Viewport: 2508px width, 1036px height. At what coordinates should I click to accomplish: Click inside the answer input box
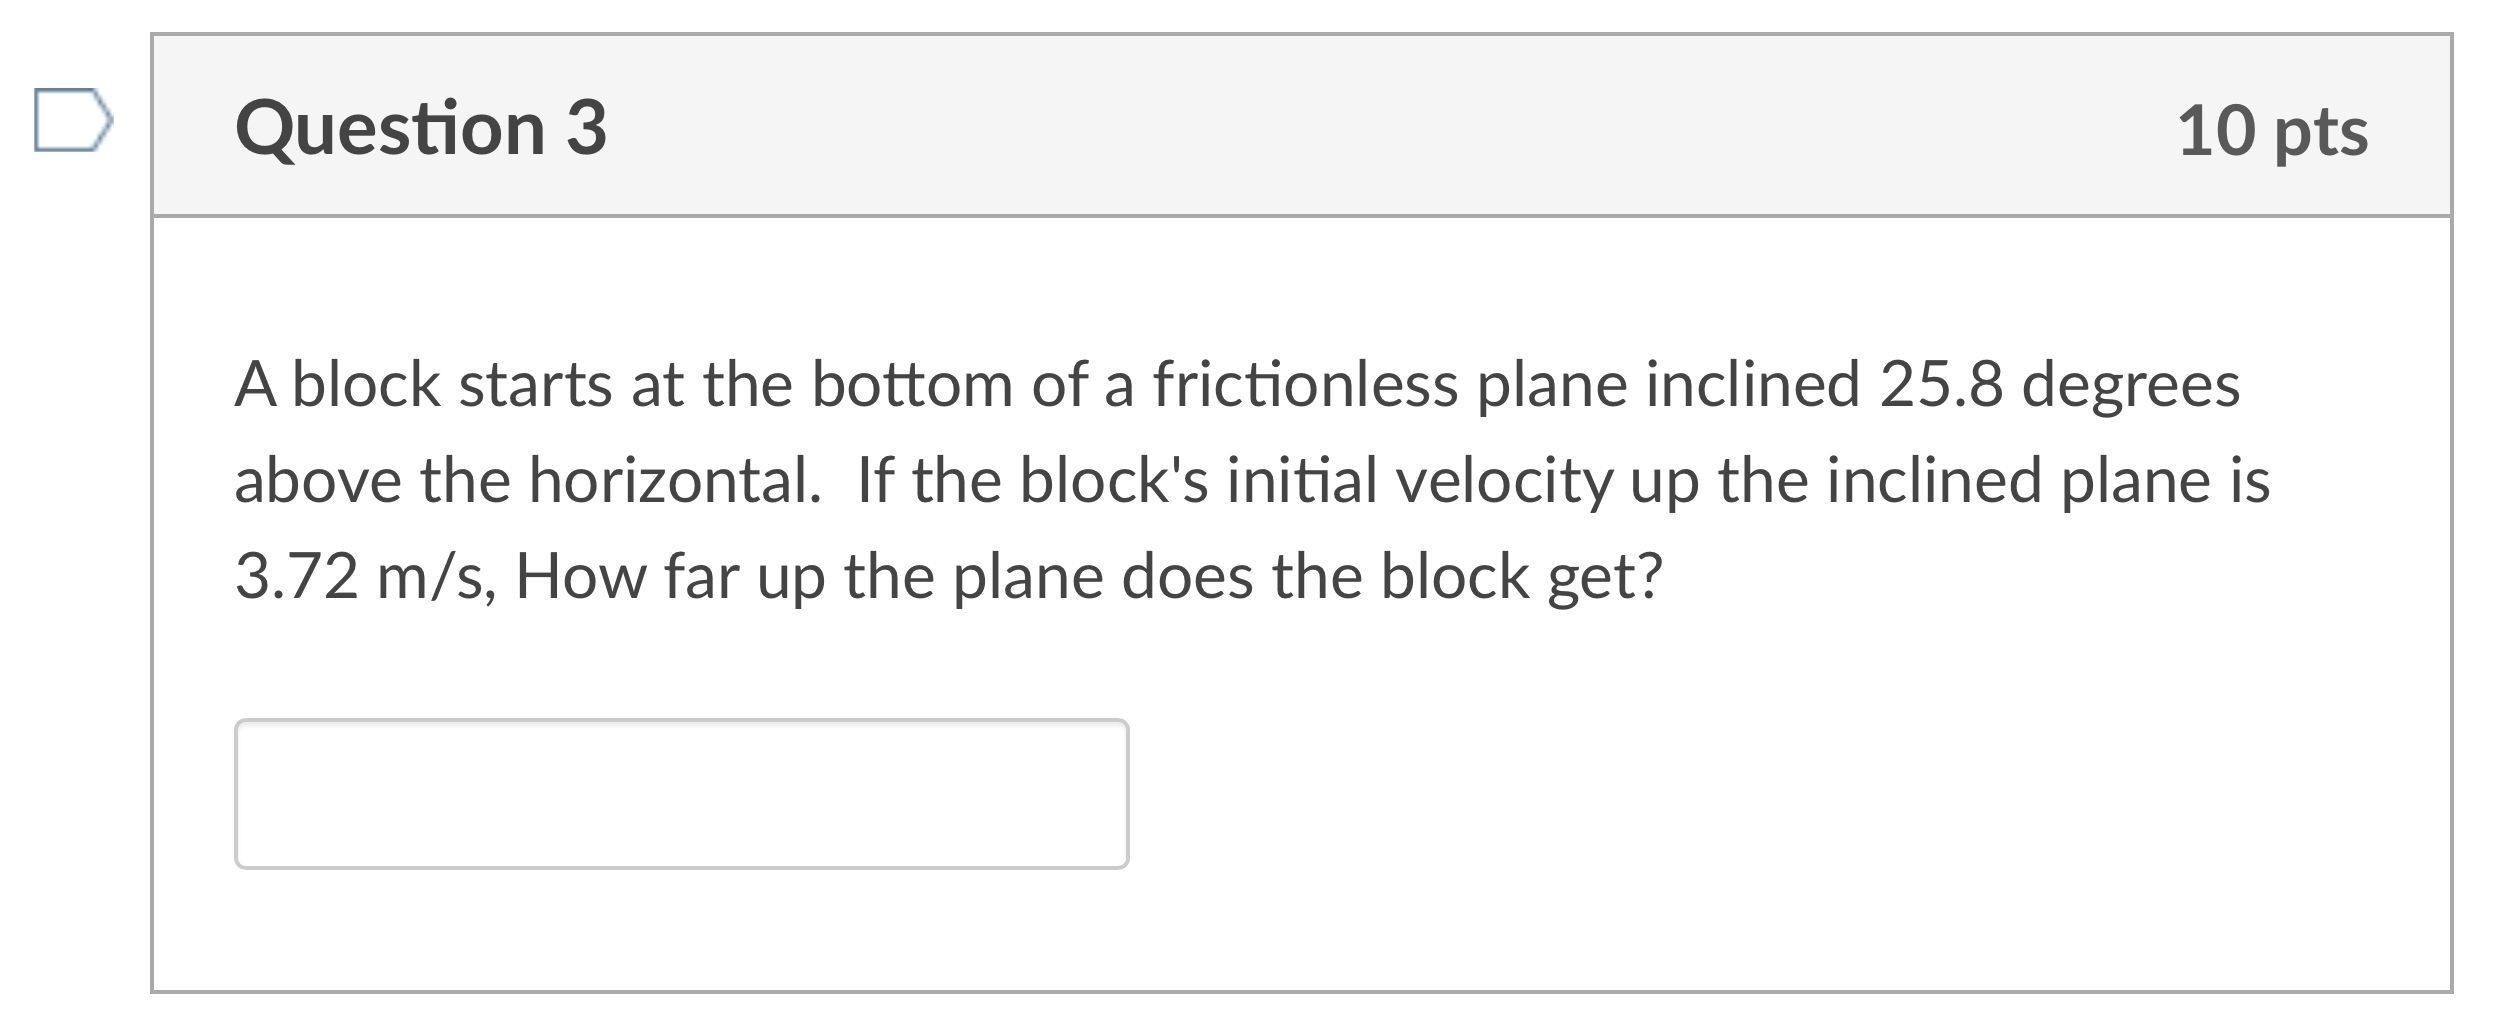point(682,794)
